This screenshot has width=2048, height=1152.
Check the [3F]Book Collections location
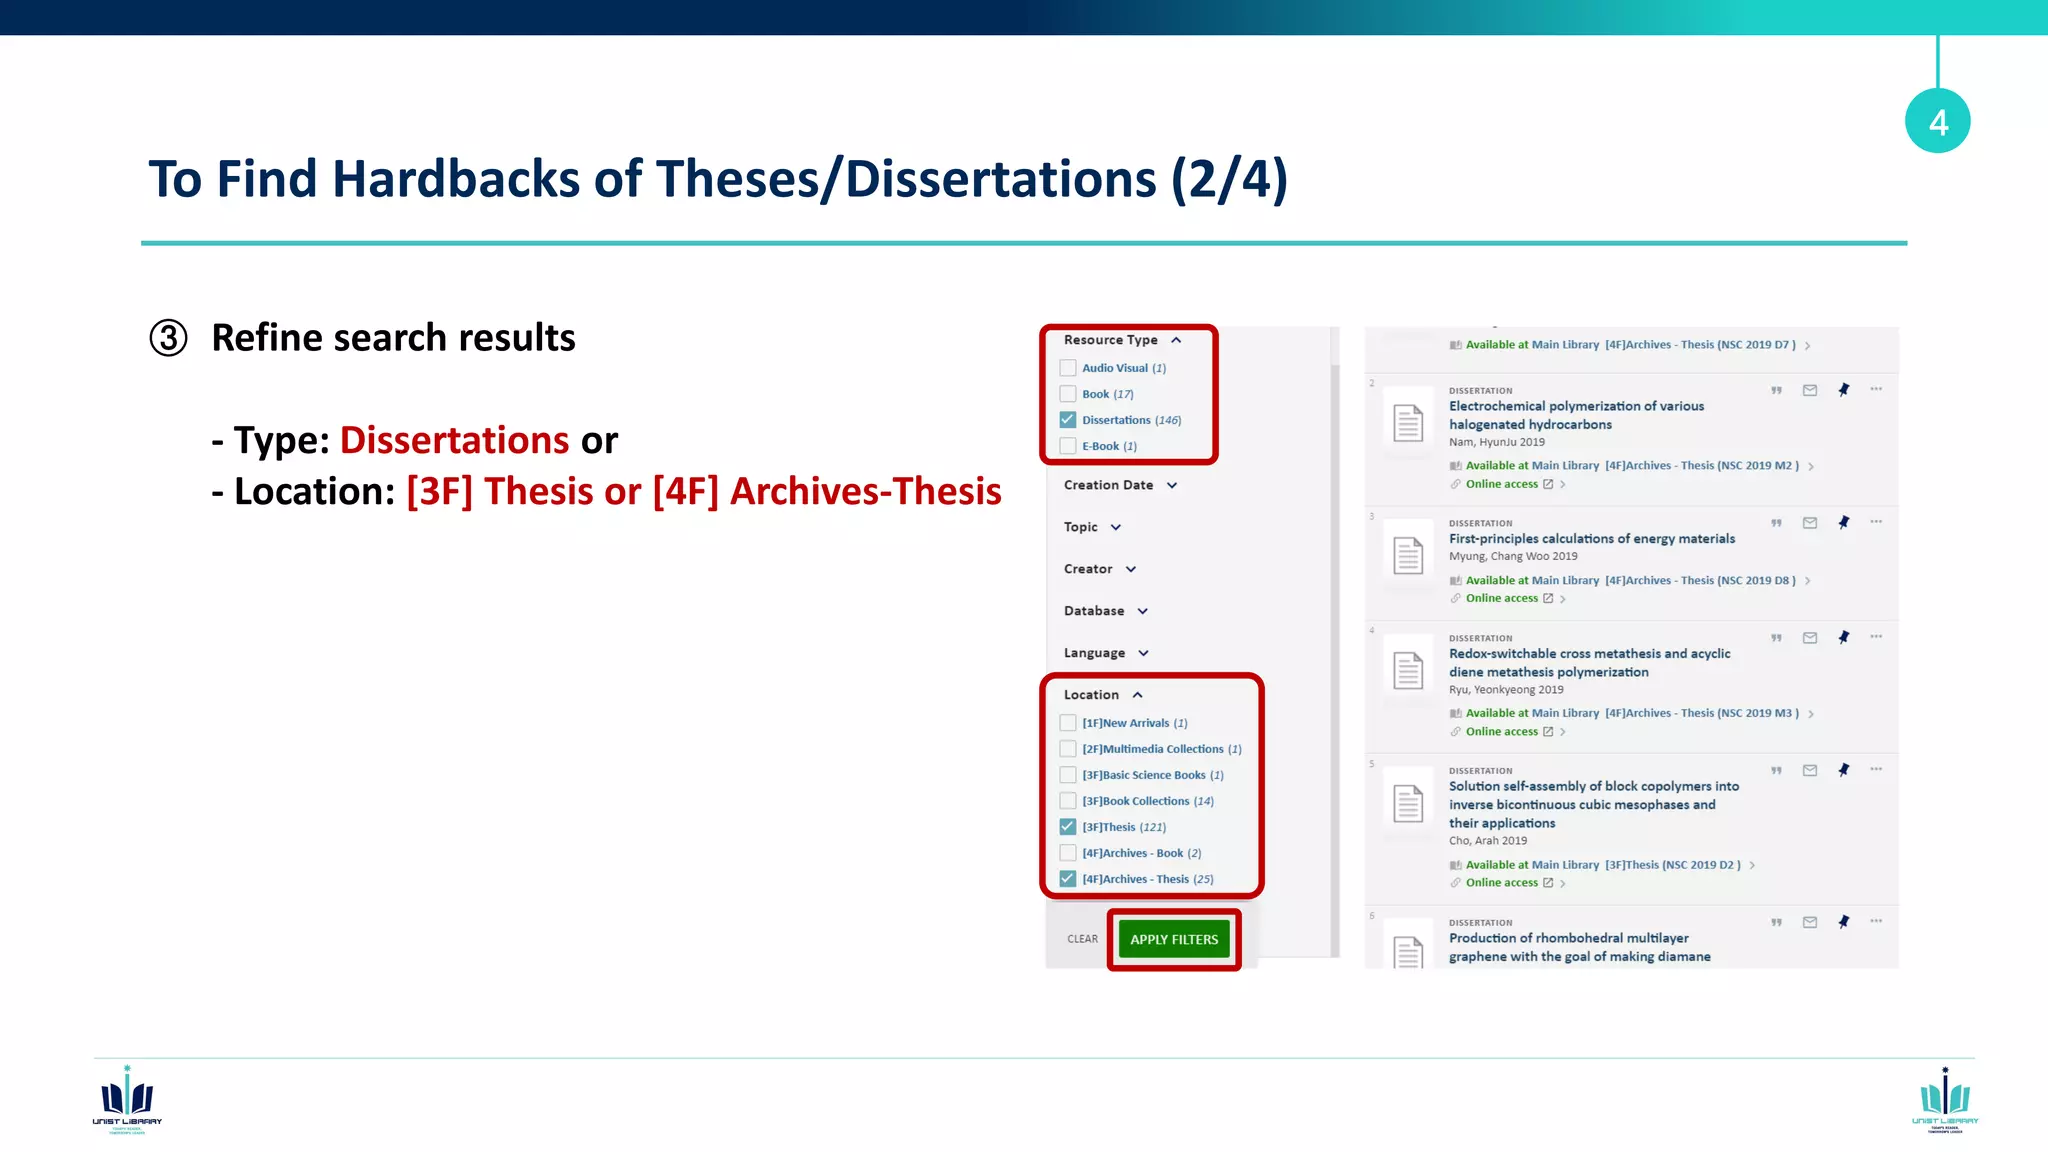pyautogui.click(x=1068, y=801)
